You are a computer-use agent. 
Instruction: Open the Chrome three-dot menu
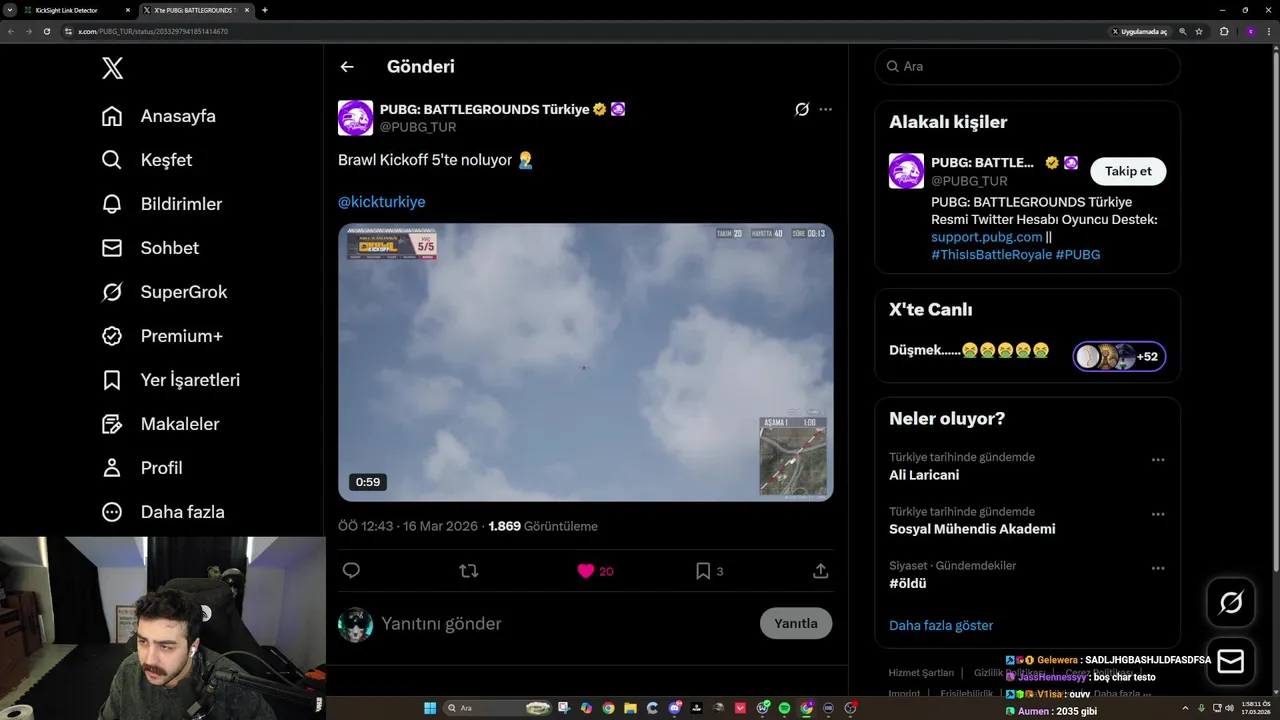(1270, 32)
